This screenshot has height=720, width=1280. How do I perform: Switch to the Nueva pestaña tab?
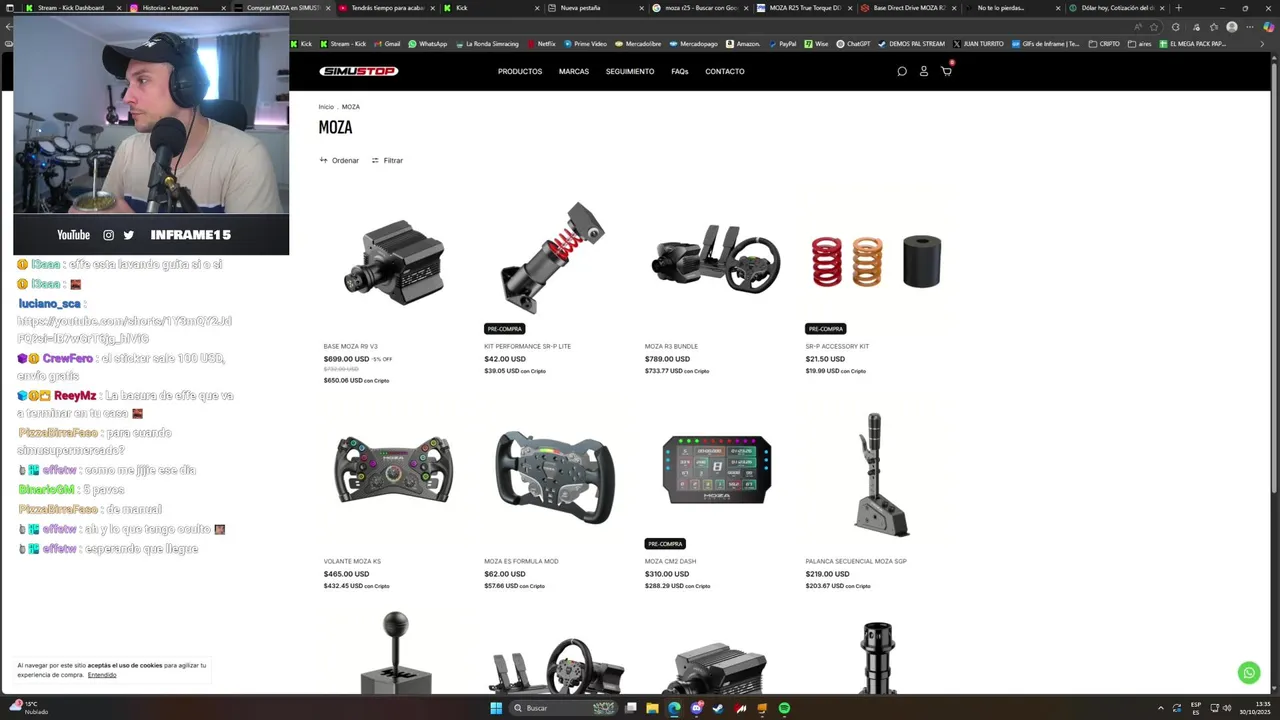point(594,8)
